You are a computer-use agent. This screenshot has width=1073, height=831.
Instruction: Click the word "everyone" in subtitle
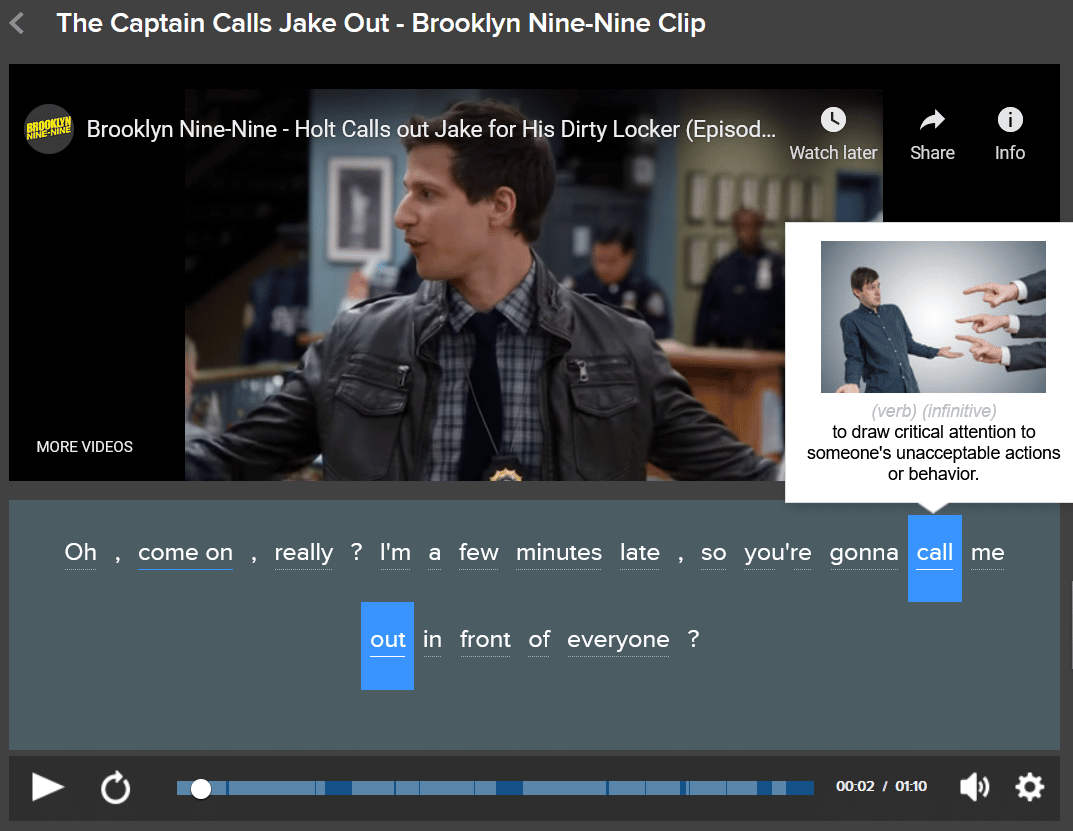(618, 640)
